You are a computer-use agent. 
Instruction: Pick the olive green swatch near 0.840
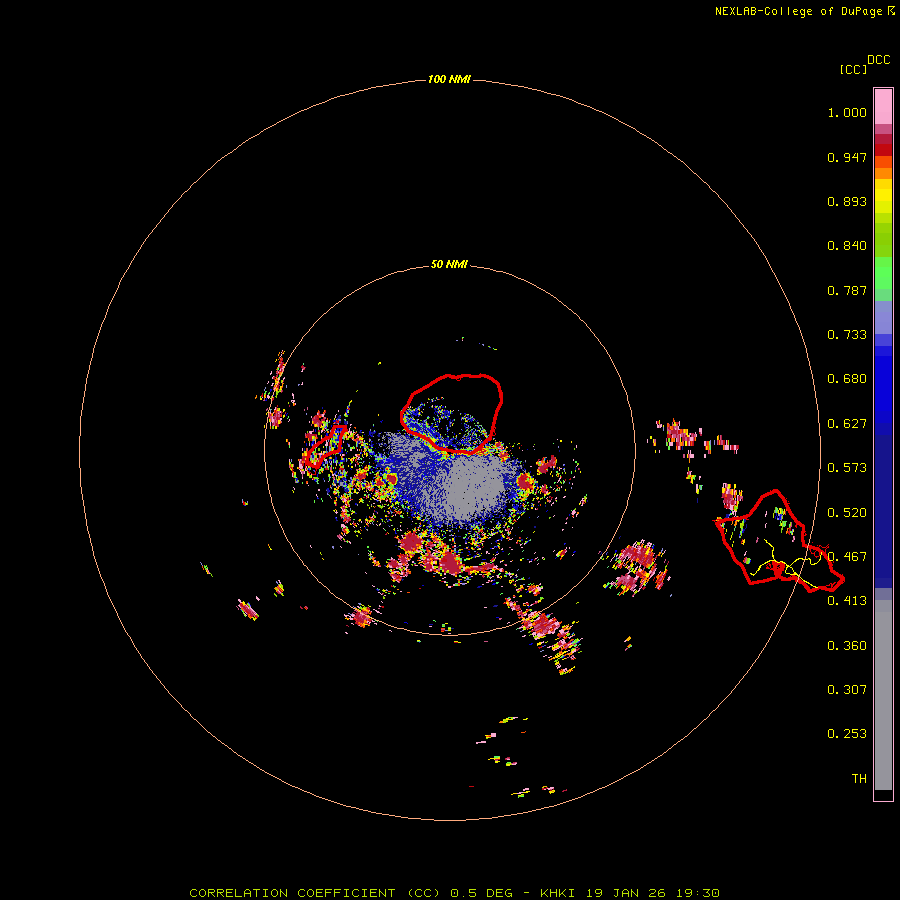[883, 240]
